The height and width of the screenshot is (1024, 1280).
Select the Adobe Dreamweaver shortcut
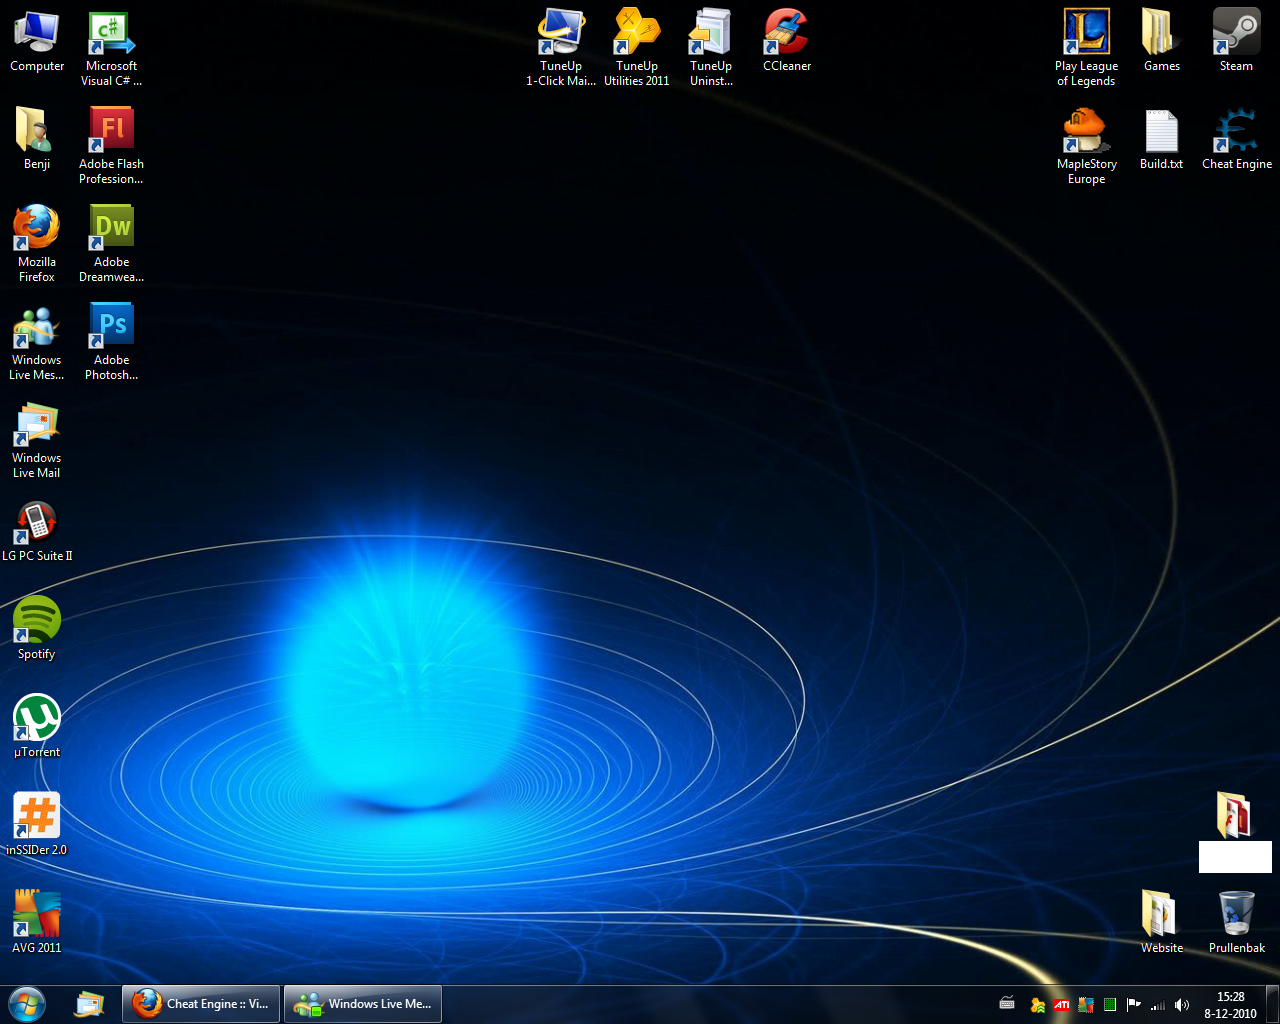(x=112, y=230)
